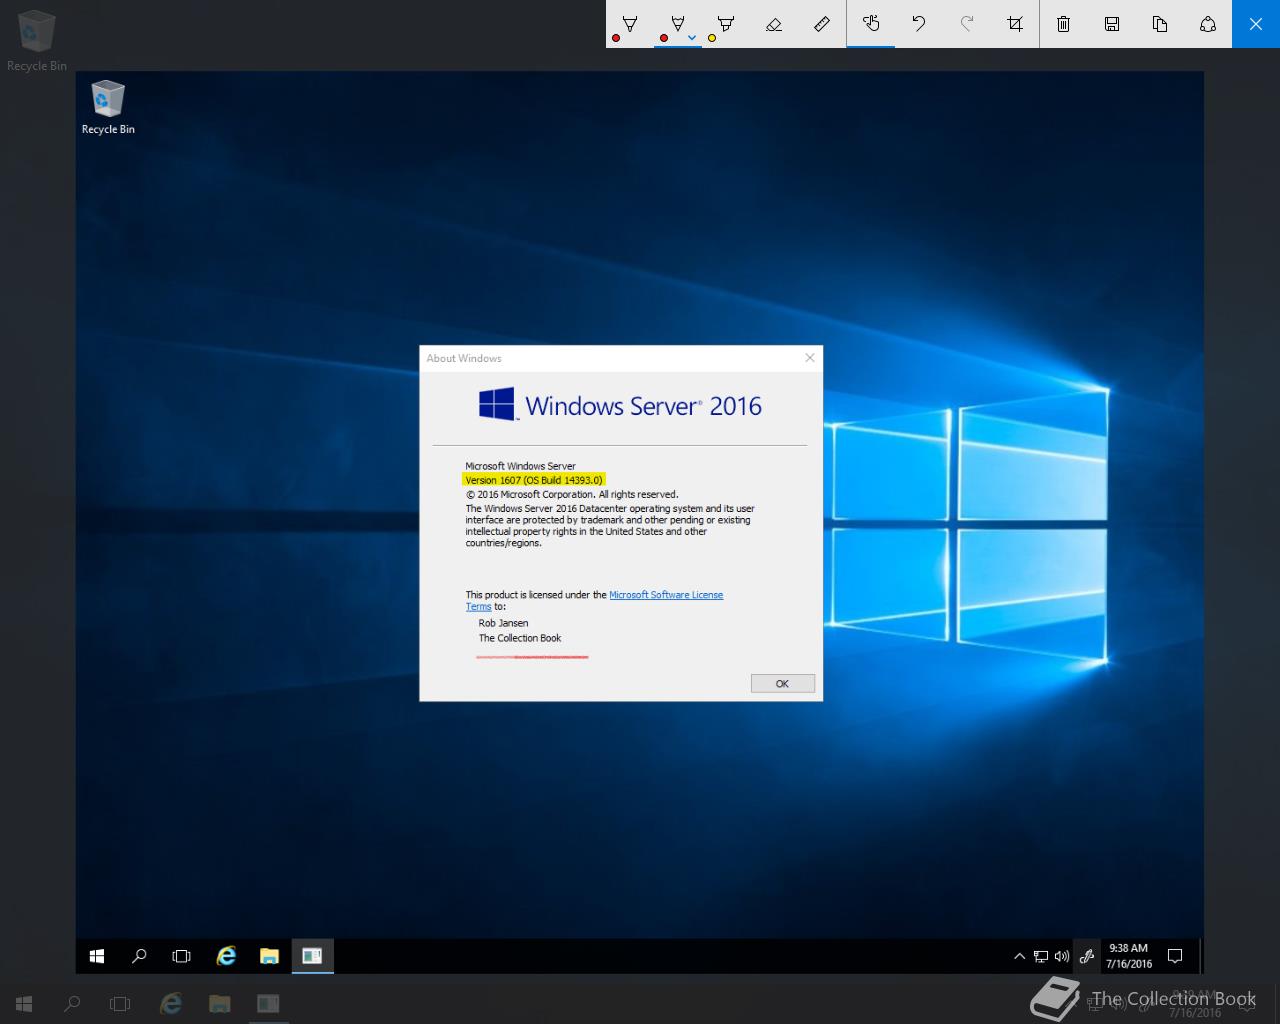Select the pencil tool in sketch toolbar

[x=678, y=24]
